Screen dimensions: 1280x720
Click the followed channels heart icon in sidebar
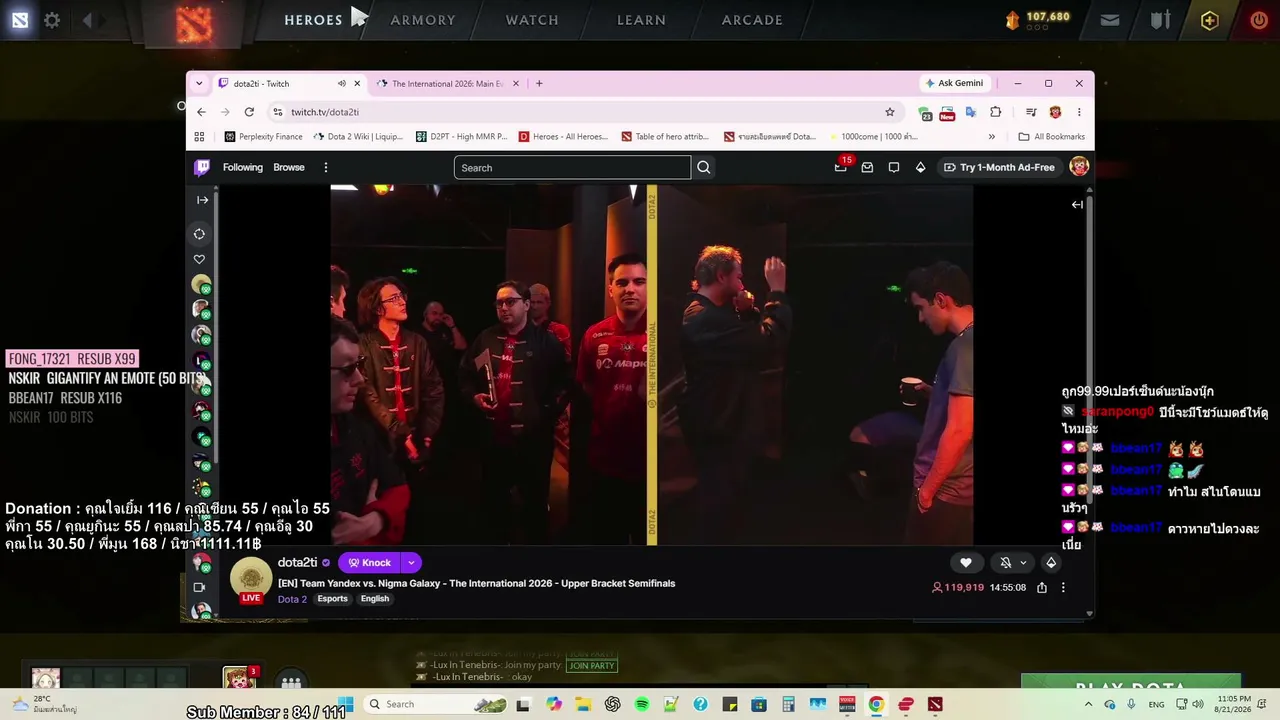coord(200,259)
